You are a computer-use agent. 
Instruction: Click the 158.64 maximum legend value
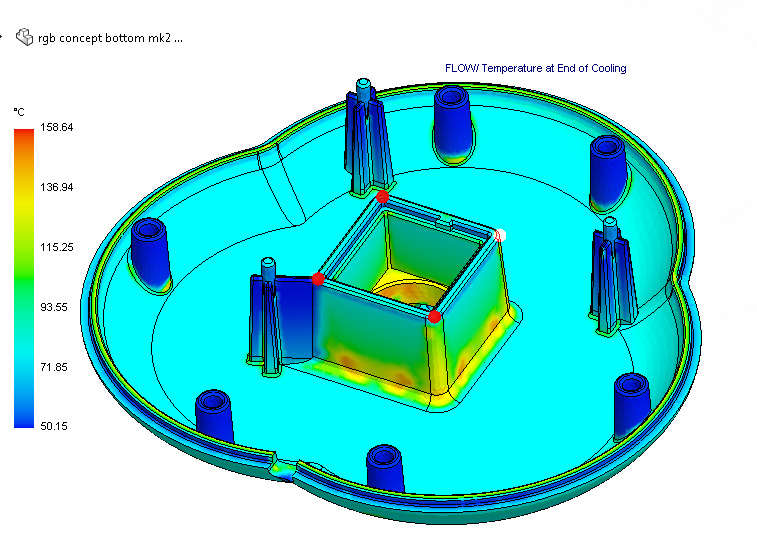coord(56,127)
